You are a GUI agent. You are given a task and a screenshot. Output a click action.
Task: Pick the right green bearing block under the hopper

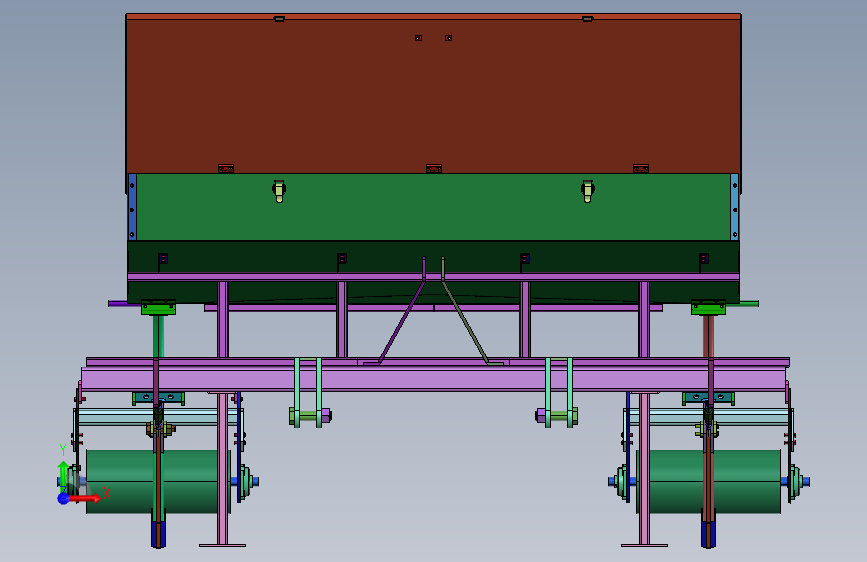(x=708, y=308)
